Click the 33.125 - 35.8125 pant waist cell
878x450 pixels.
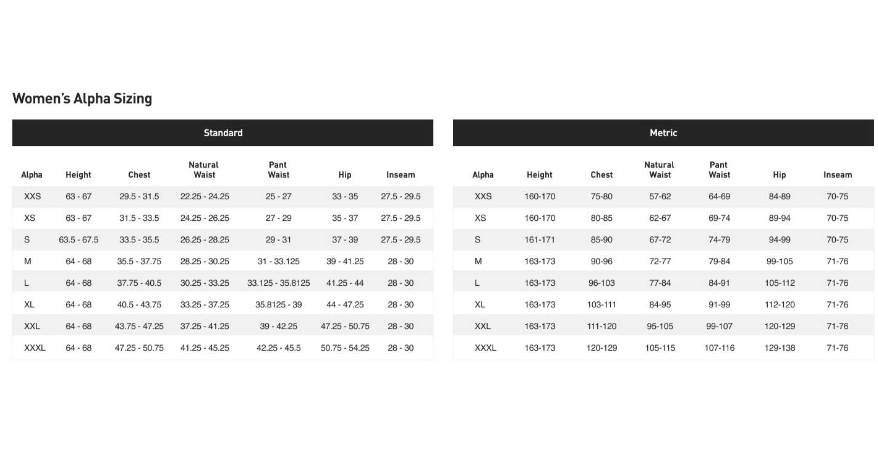pyautogui.click(x=278, y=283)
